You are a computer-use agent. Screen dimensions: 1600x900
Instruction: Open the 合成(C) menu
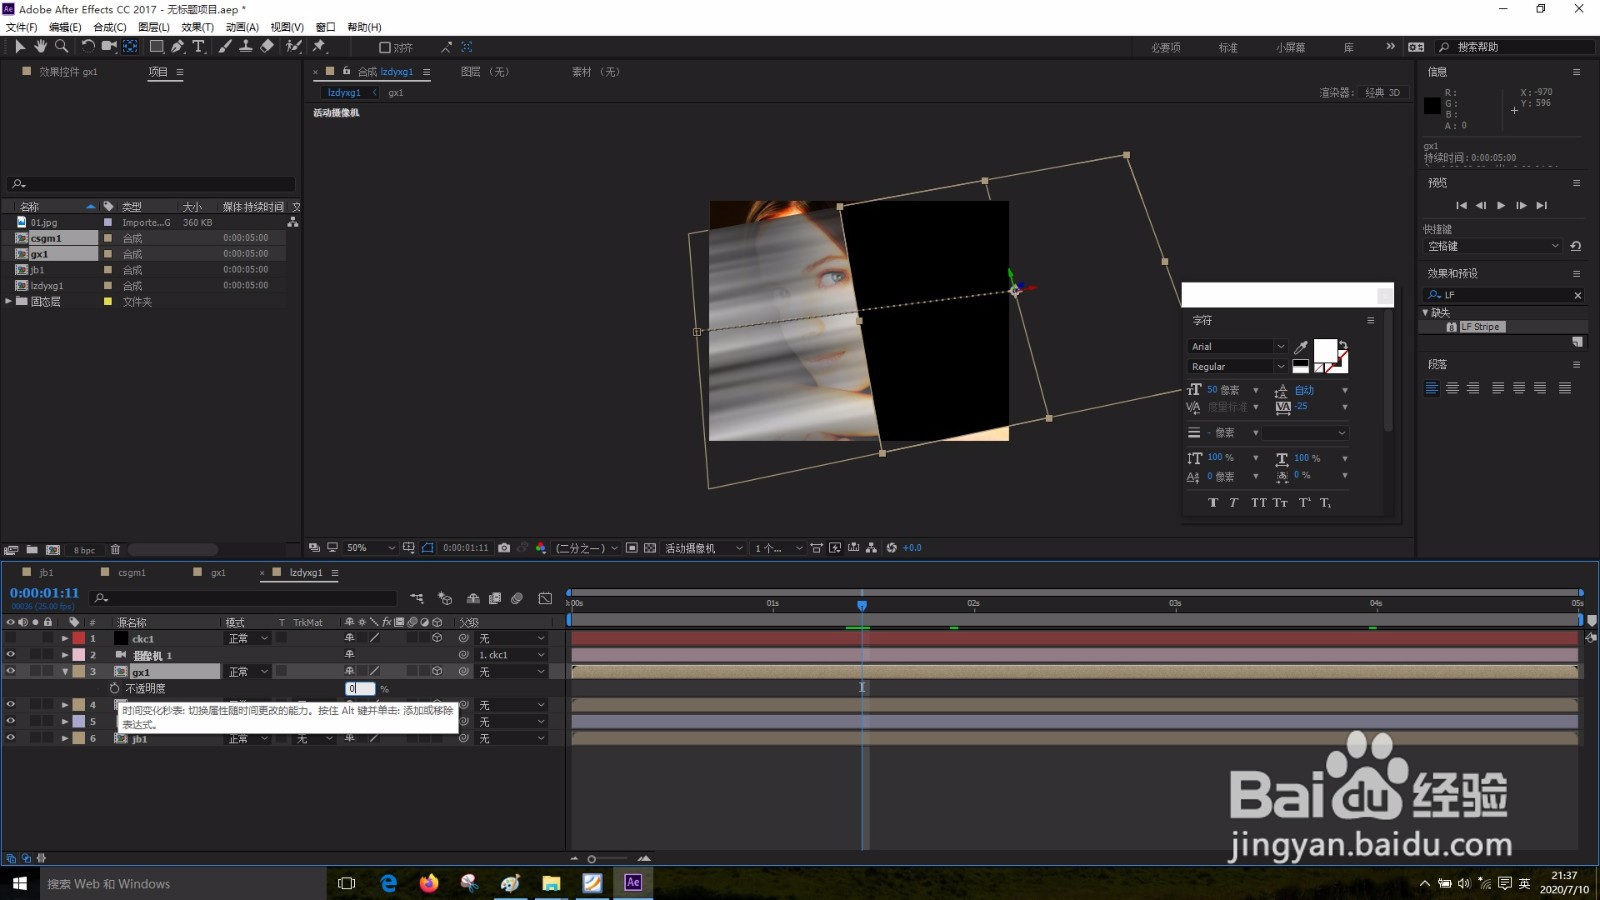(x=109, y=27)
